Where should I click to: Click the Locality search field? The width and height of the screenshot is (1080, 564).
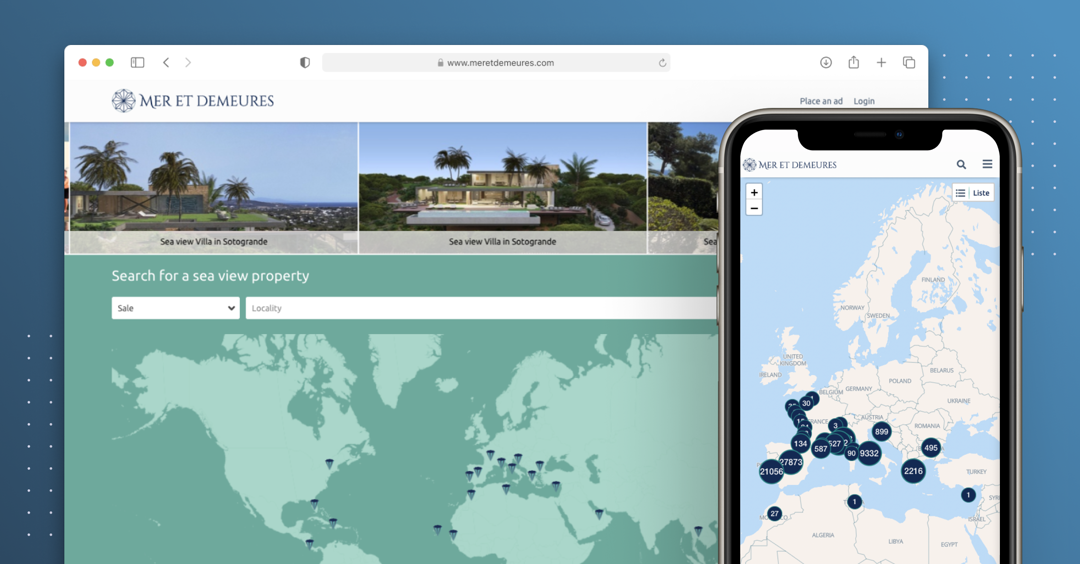pos(482,308)
